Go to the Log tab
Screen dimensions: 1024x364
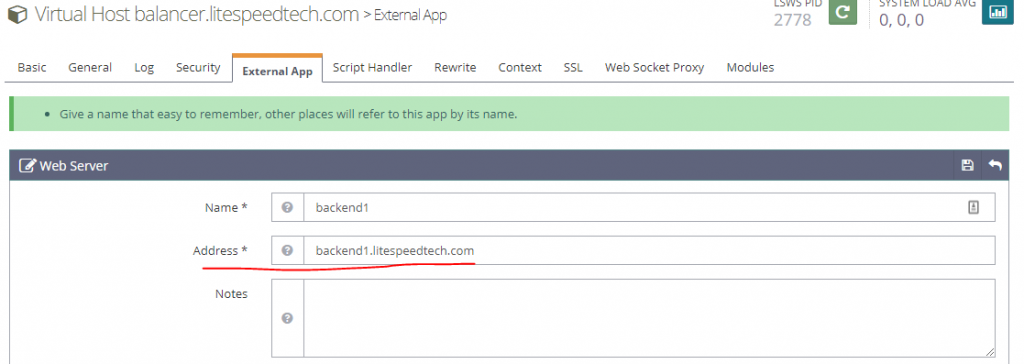[x=144, y=67]
